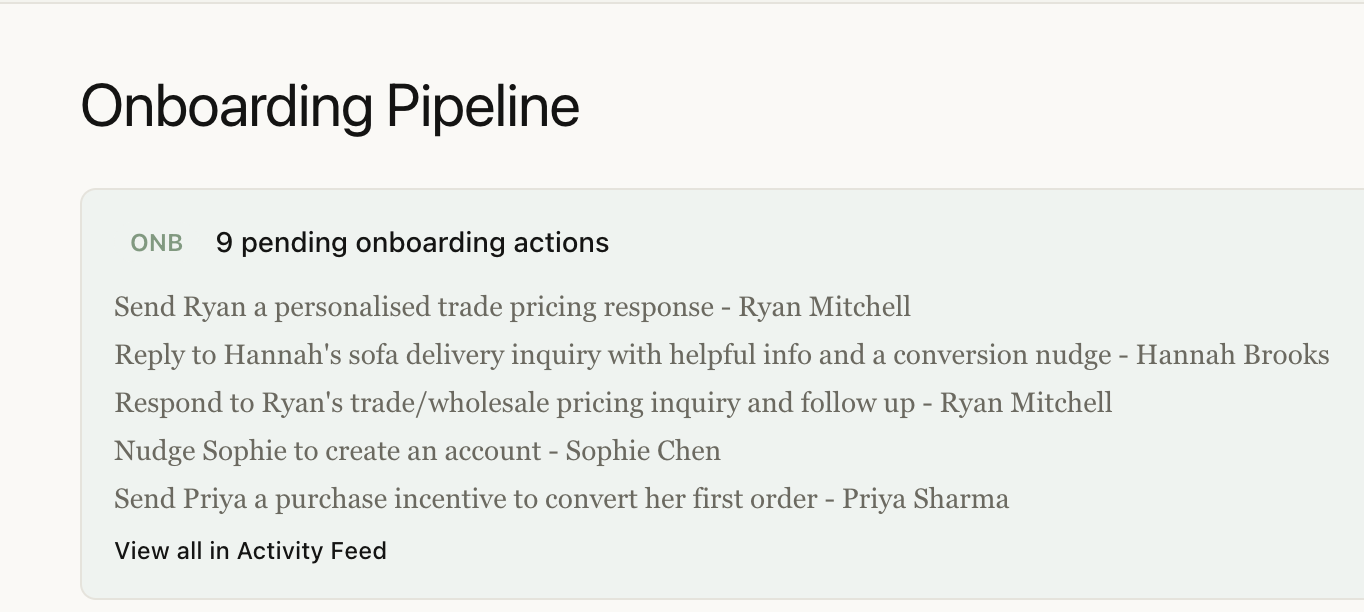Viewport: 1364px width, 612px height.
Task: Click Ryan Mitchell's name on the first action
Action: pos(827,307)
